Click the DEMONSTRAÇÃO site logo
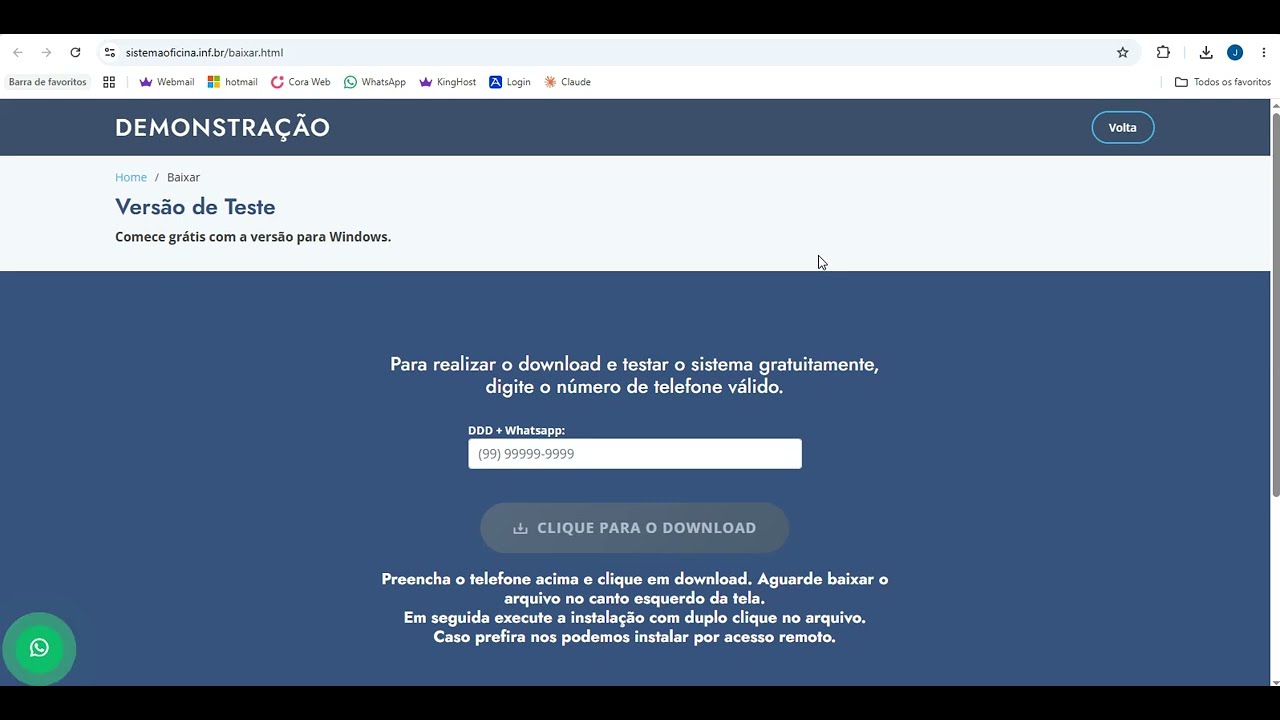Screen dimensions: 1280x720 [x=222, y=127]
